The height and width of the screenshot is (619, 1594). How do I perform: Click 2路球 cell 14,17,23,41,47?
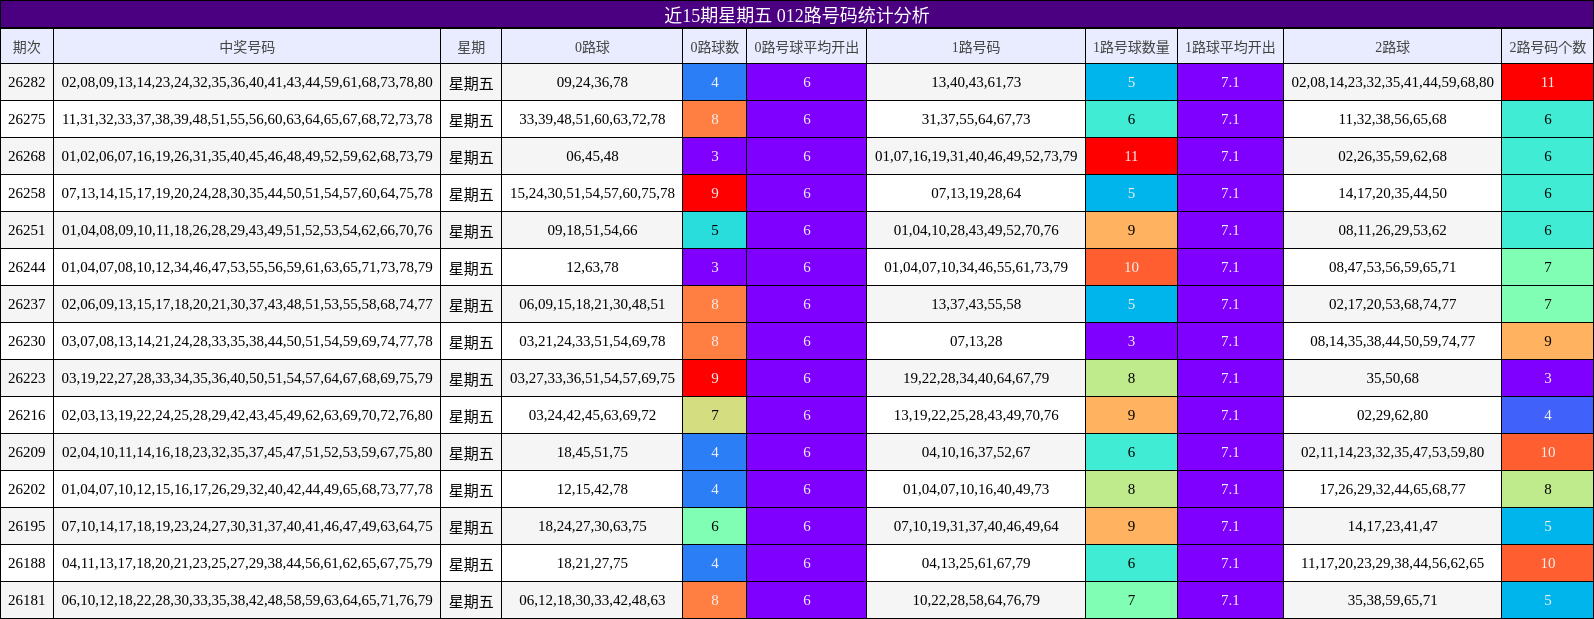(x=1392, y=526)
